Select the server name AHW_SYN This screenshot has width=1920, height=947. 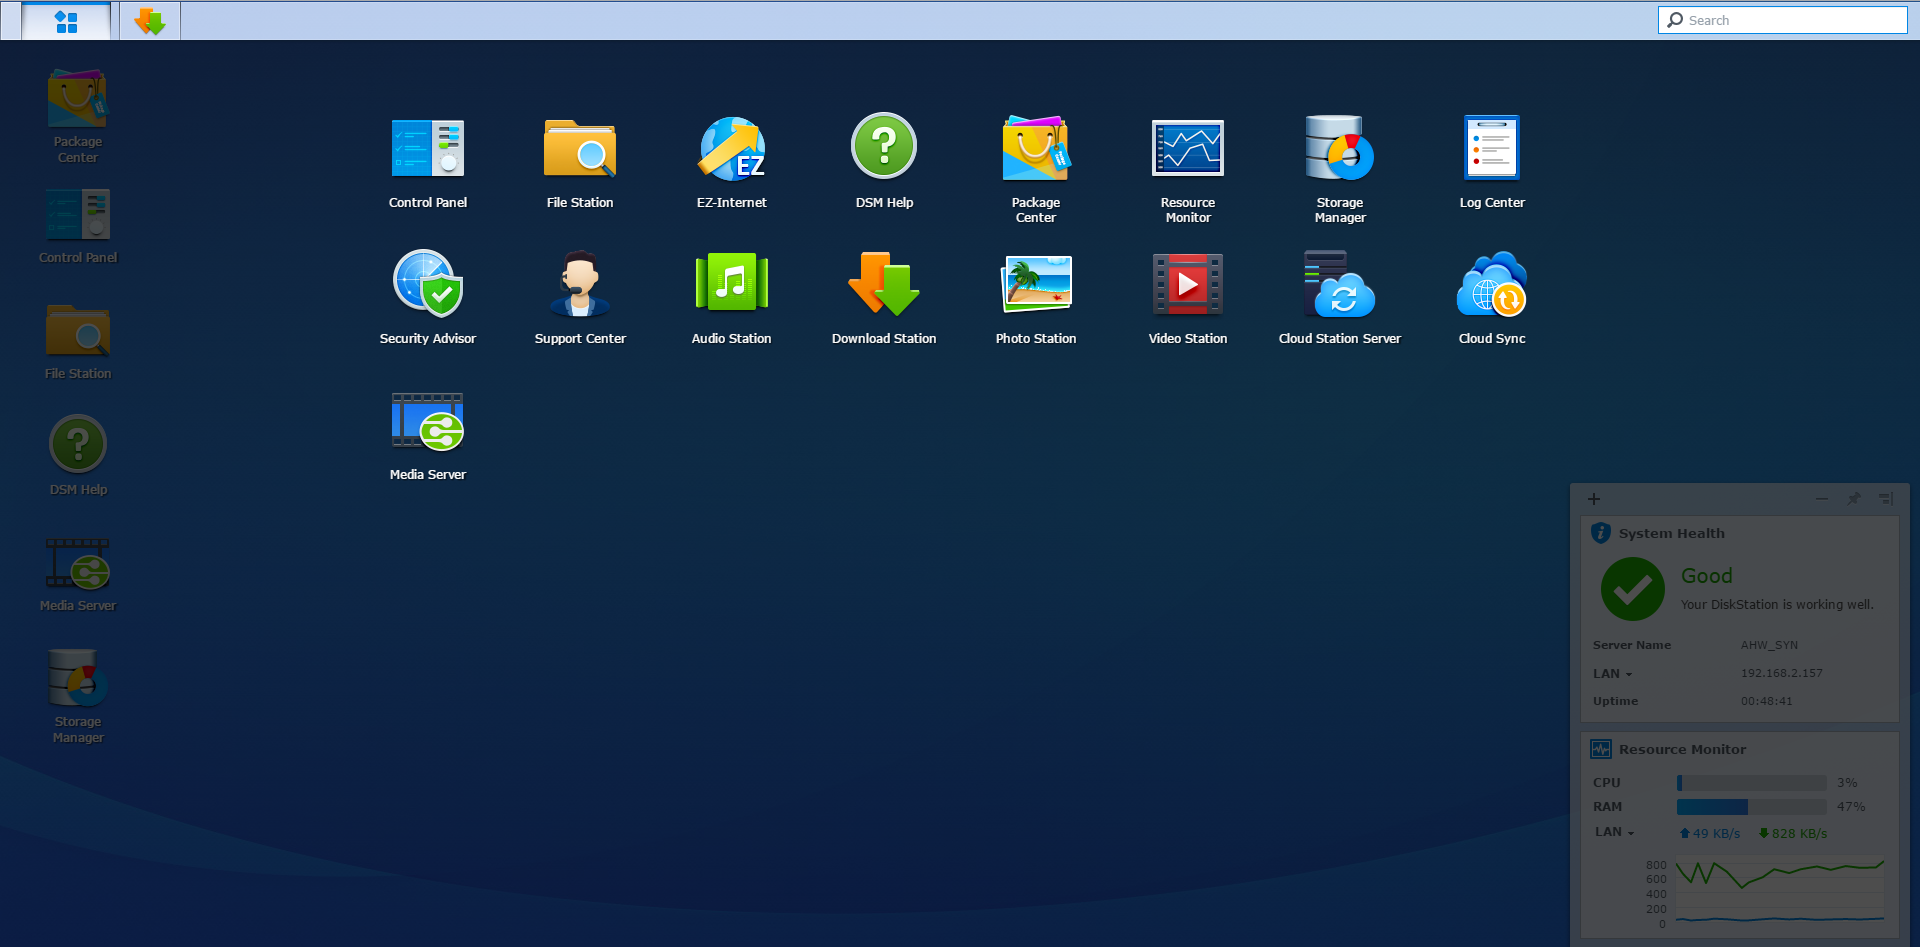click(x=1769, y=646)
